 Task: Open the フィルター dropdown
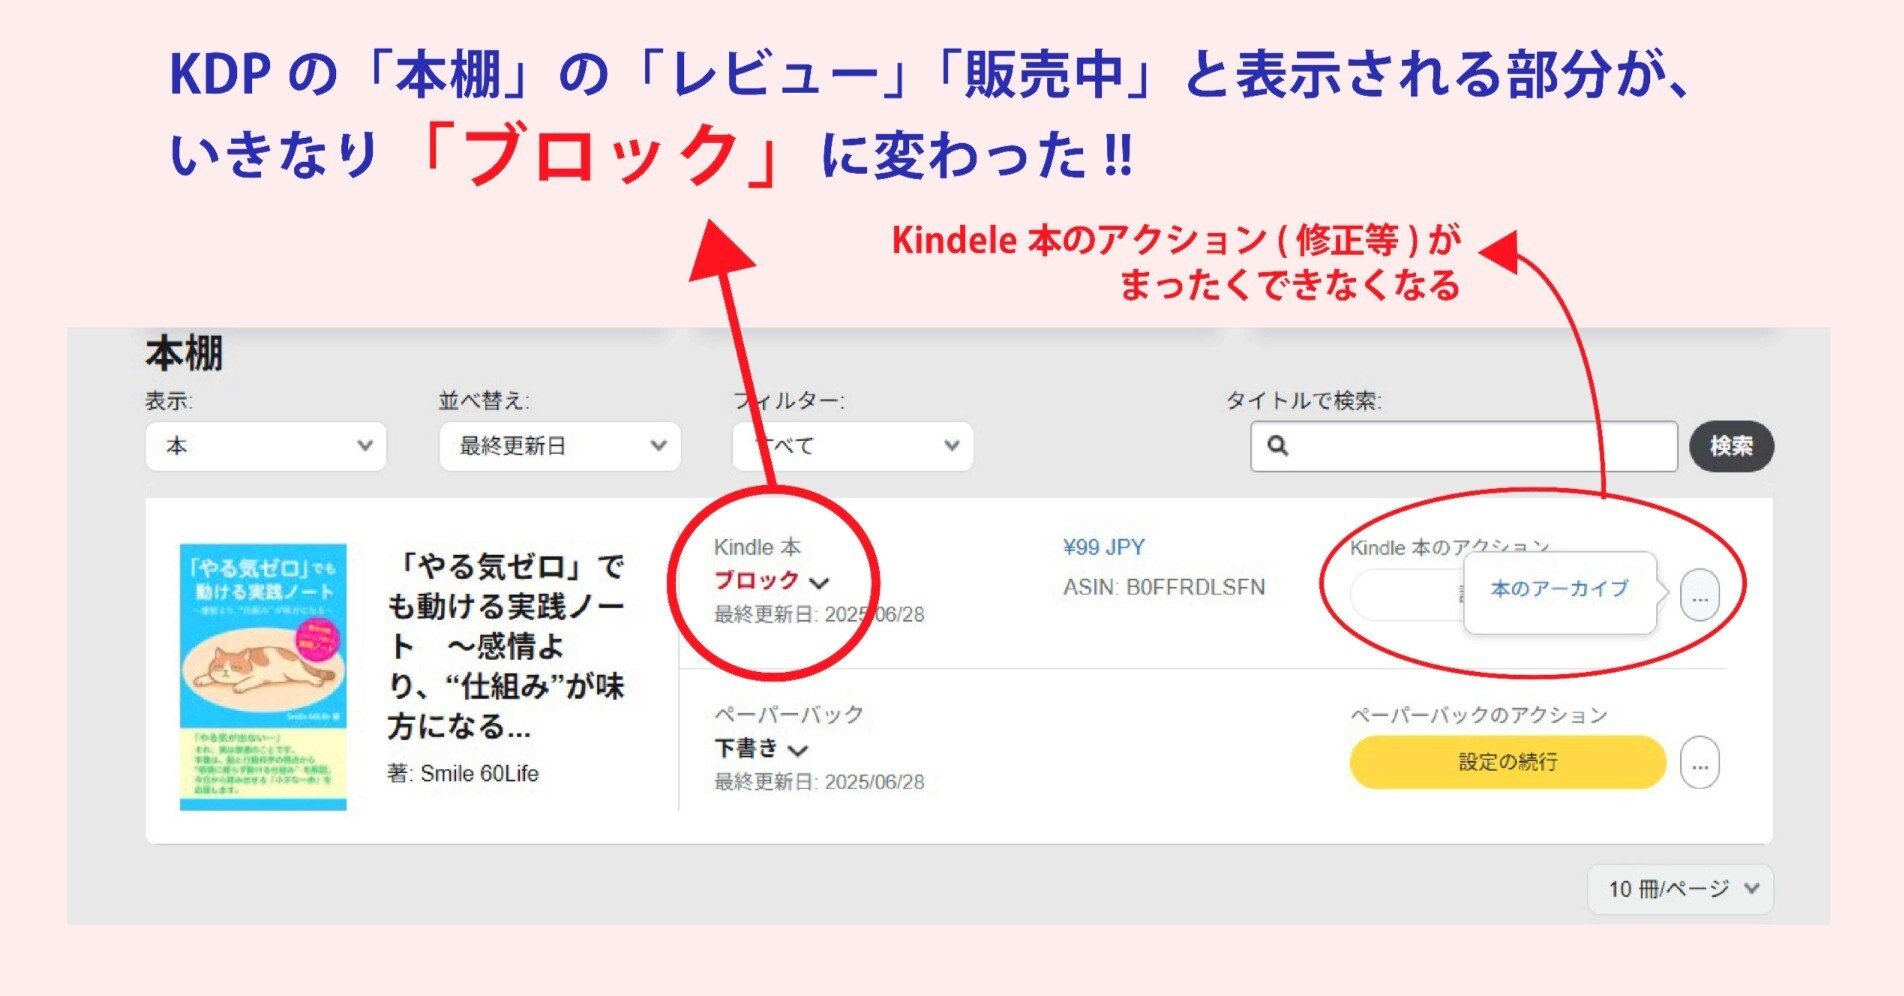pyautogui.click(x=853, y=446)
